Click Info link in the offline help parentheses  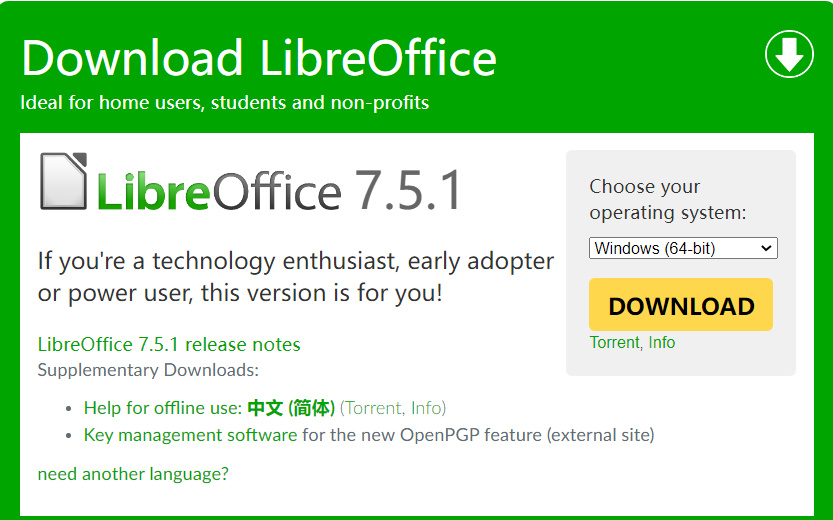point(427,408)
